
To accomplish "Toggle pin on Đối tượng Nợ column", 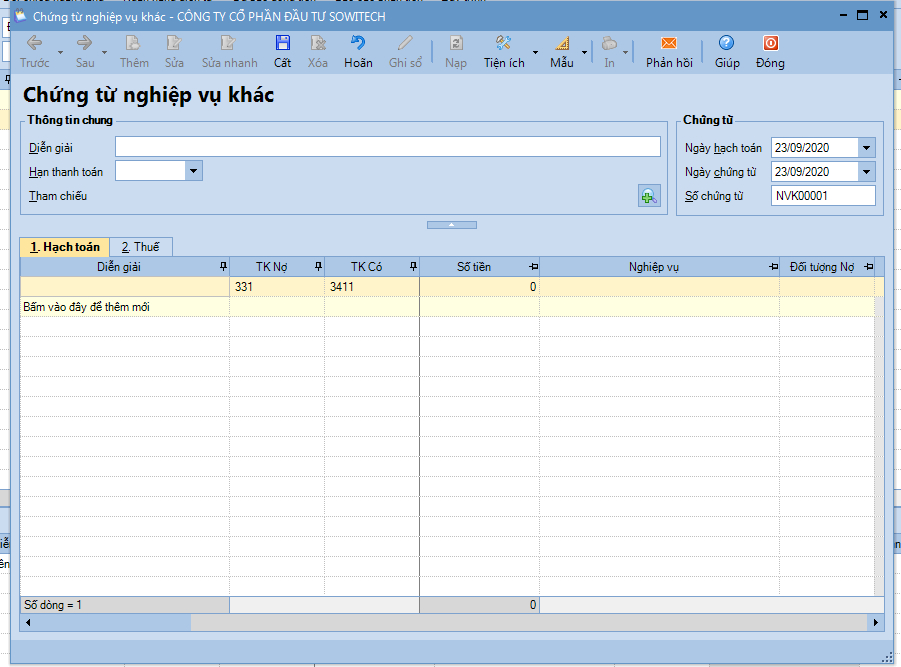I will (868, 267).
